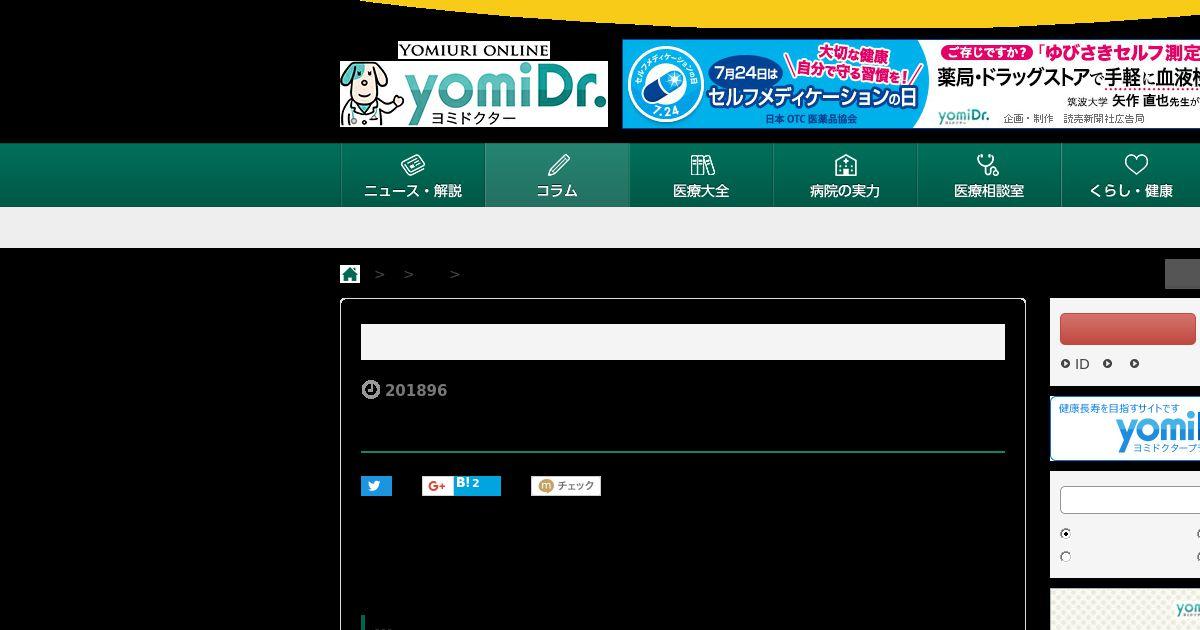Viewport: 1200px width, 630px height.
Task: Share the article on Twitter
Action: (x=376, y=486)
